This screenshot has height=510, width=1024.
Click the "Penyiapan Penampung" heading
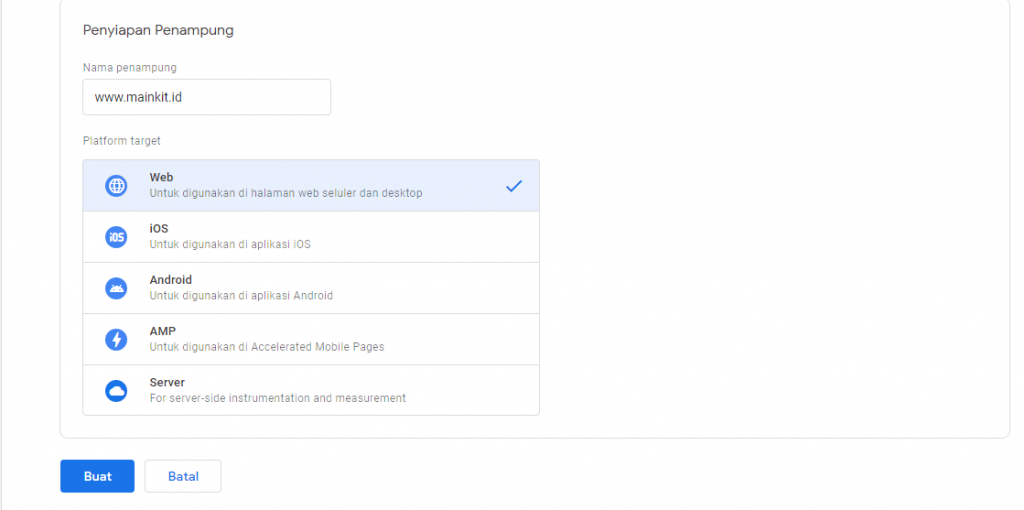tap(158, 30)
